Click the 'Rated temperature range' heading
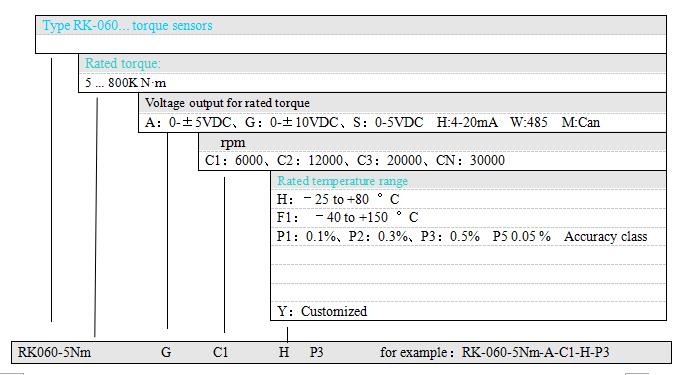The image size is (690, 375). click(342, 181)
